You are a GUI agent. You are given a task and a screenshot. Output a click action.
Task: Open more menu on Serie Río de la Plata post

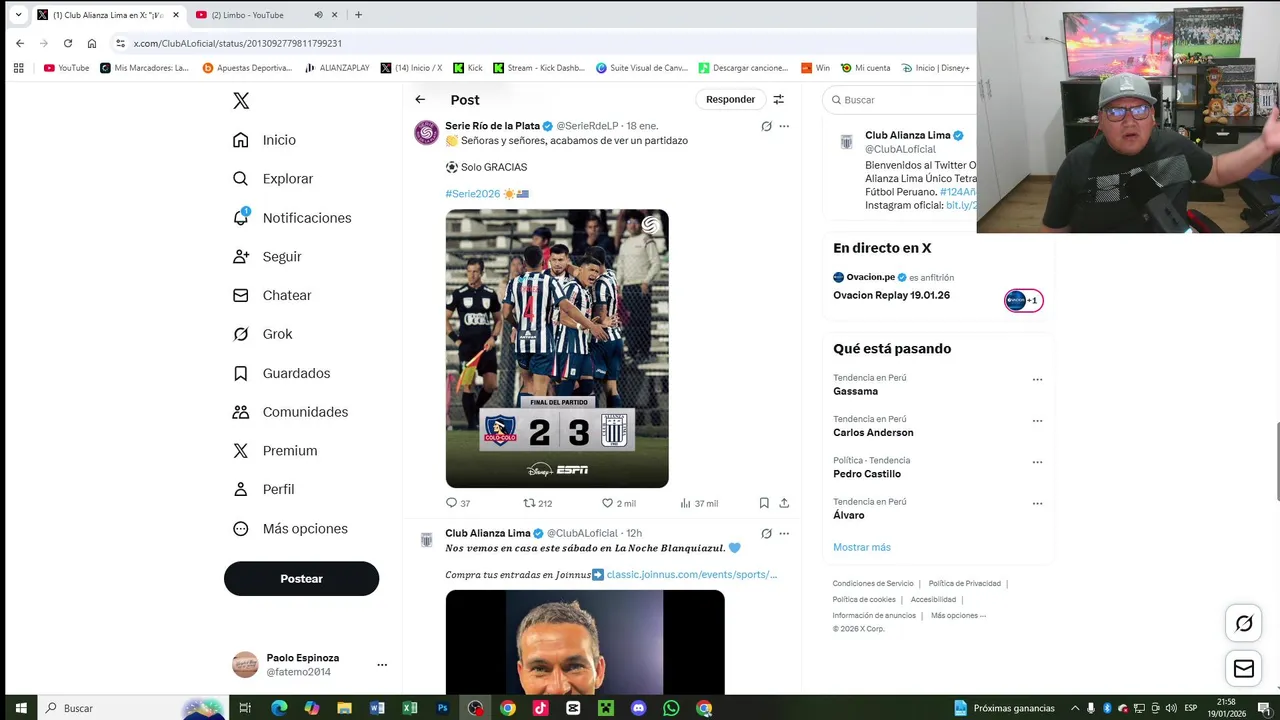[x=784, y=126]
